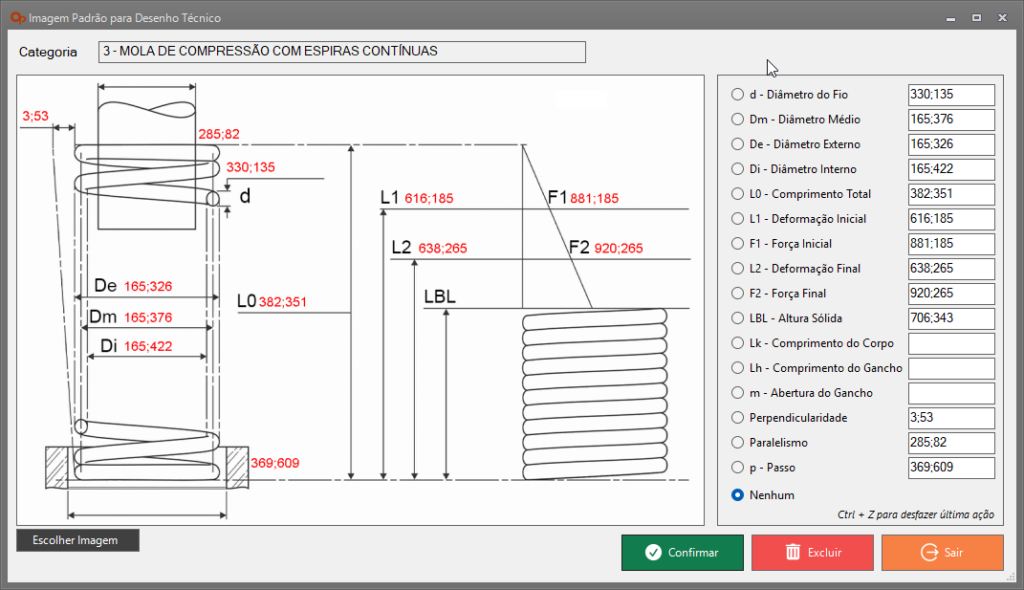
Task: Select the 'd - Diâmetro do Fio' radio option
Action: (738, 95)
